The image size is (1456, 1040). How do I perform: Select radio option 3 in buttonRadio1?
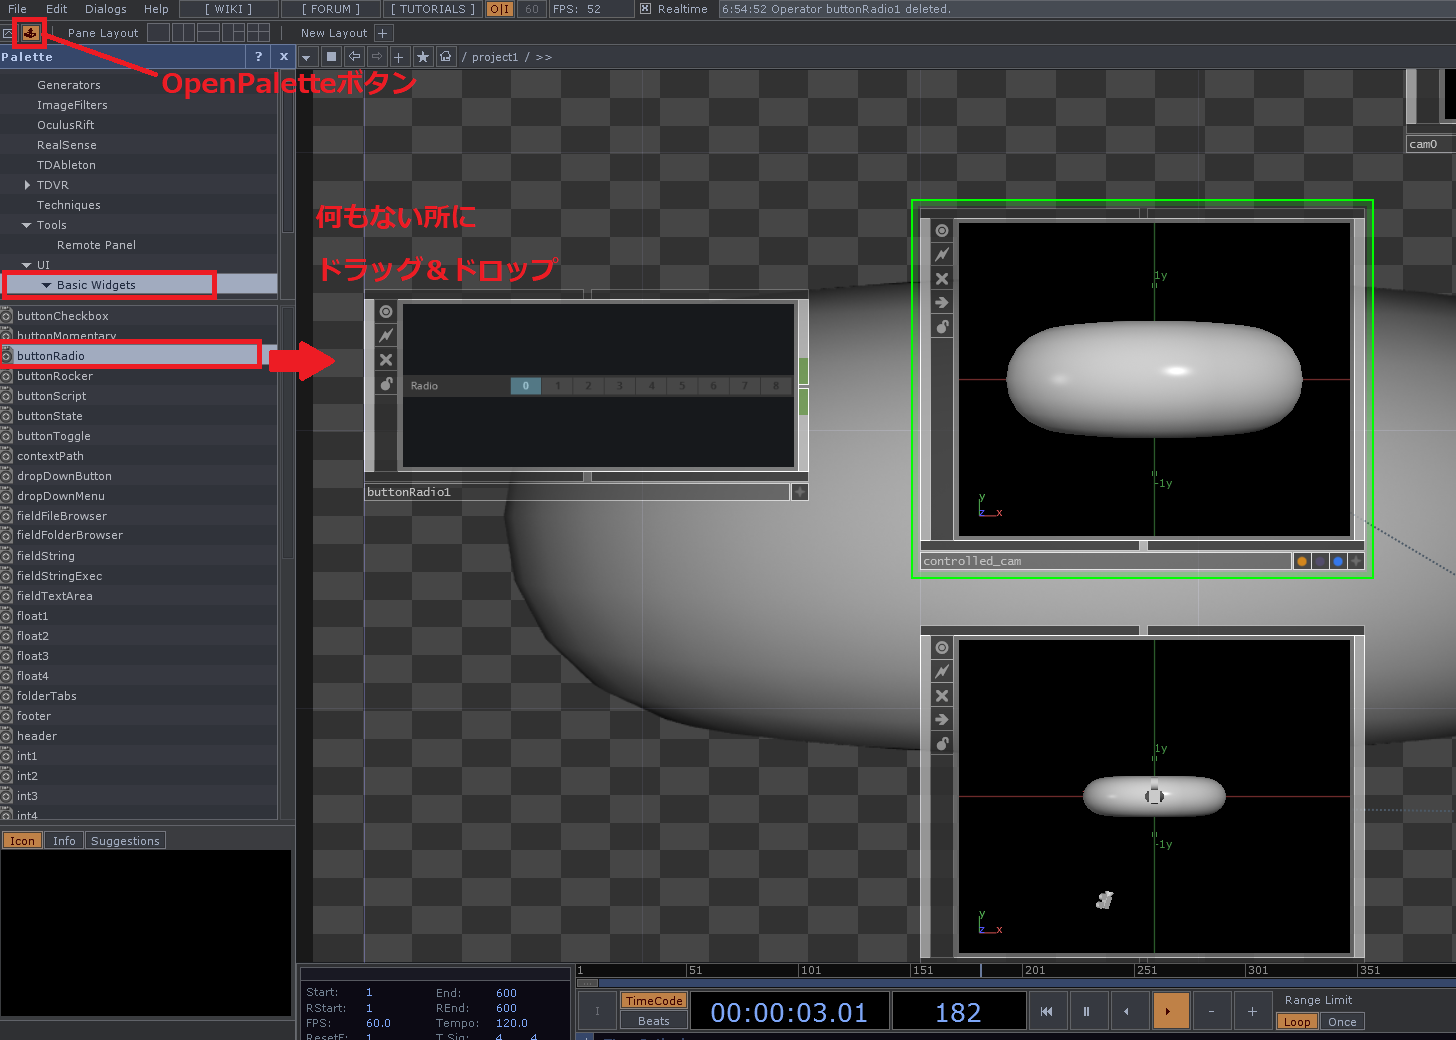(620, 386)
